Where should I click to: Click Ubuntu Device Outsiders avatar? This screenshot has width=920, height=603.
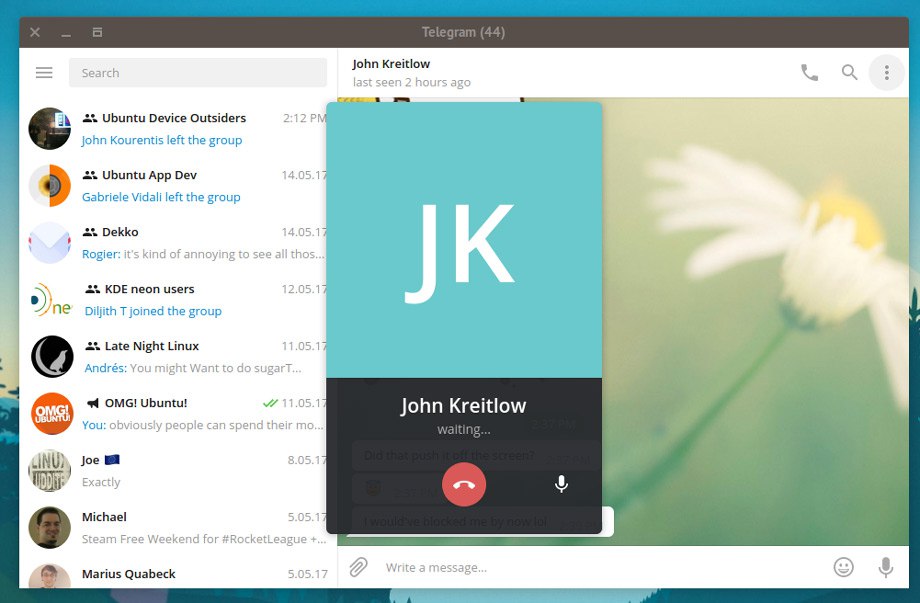pyautogui.click(x=50, y=128)
